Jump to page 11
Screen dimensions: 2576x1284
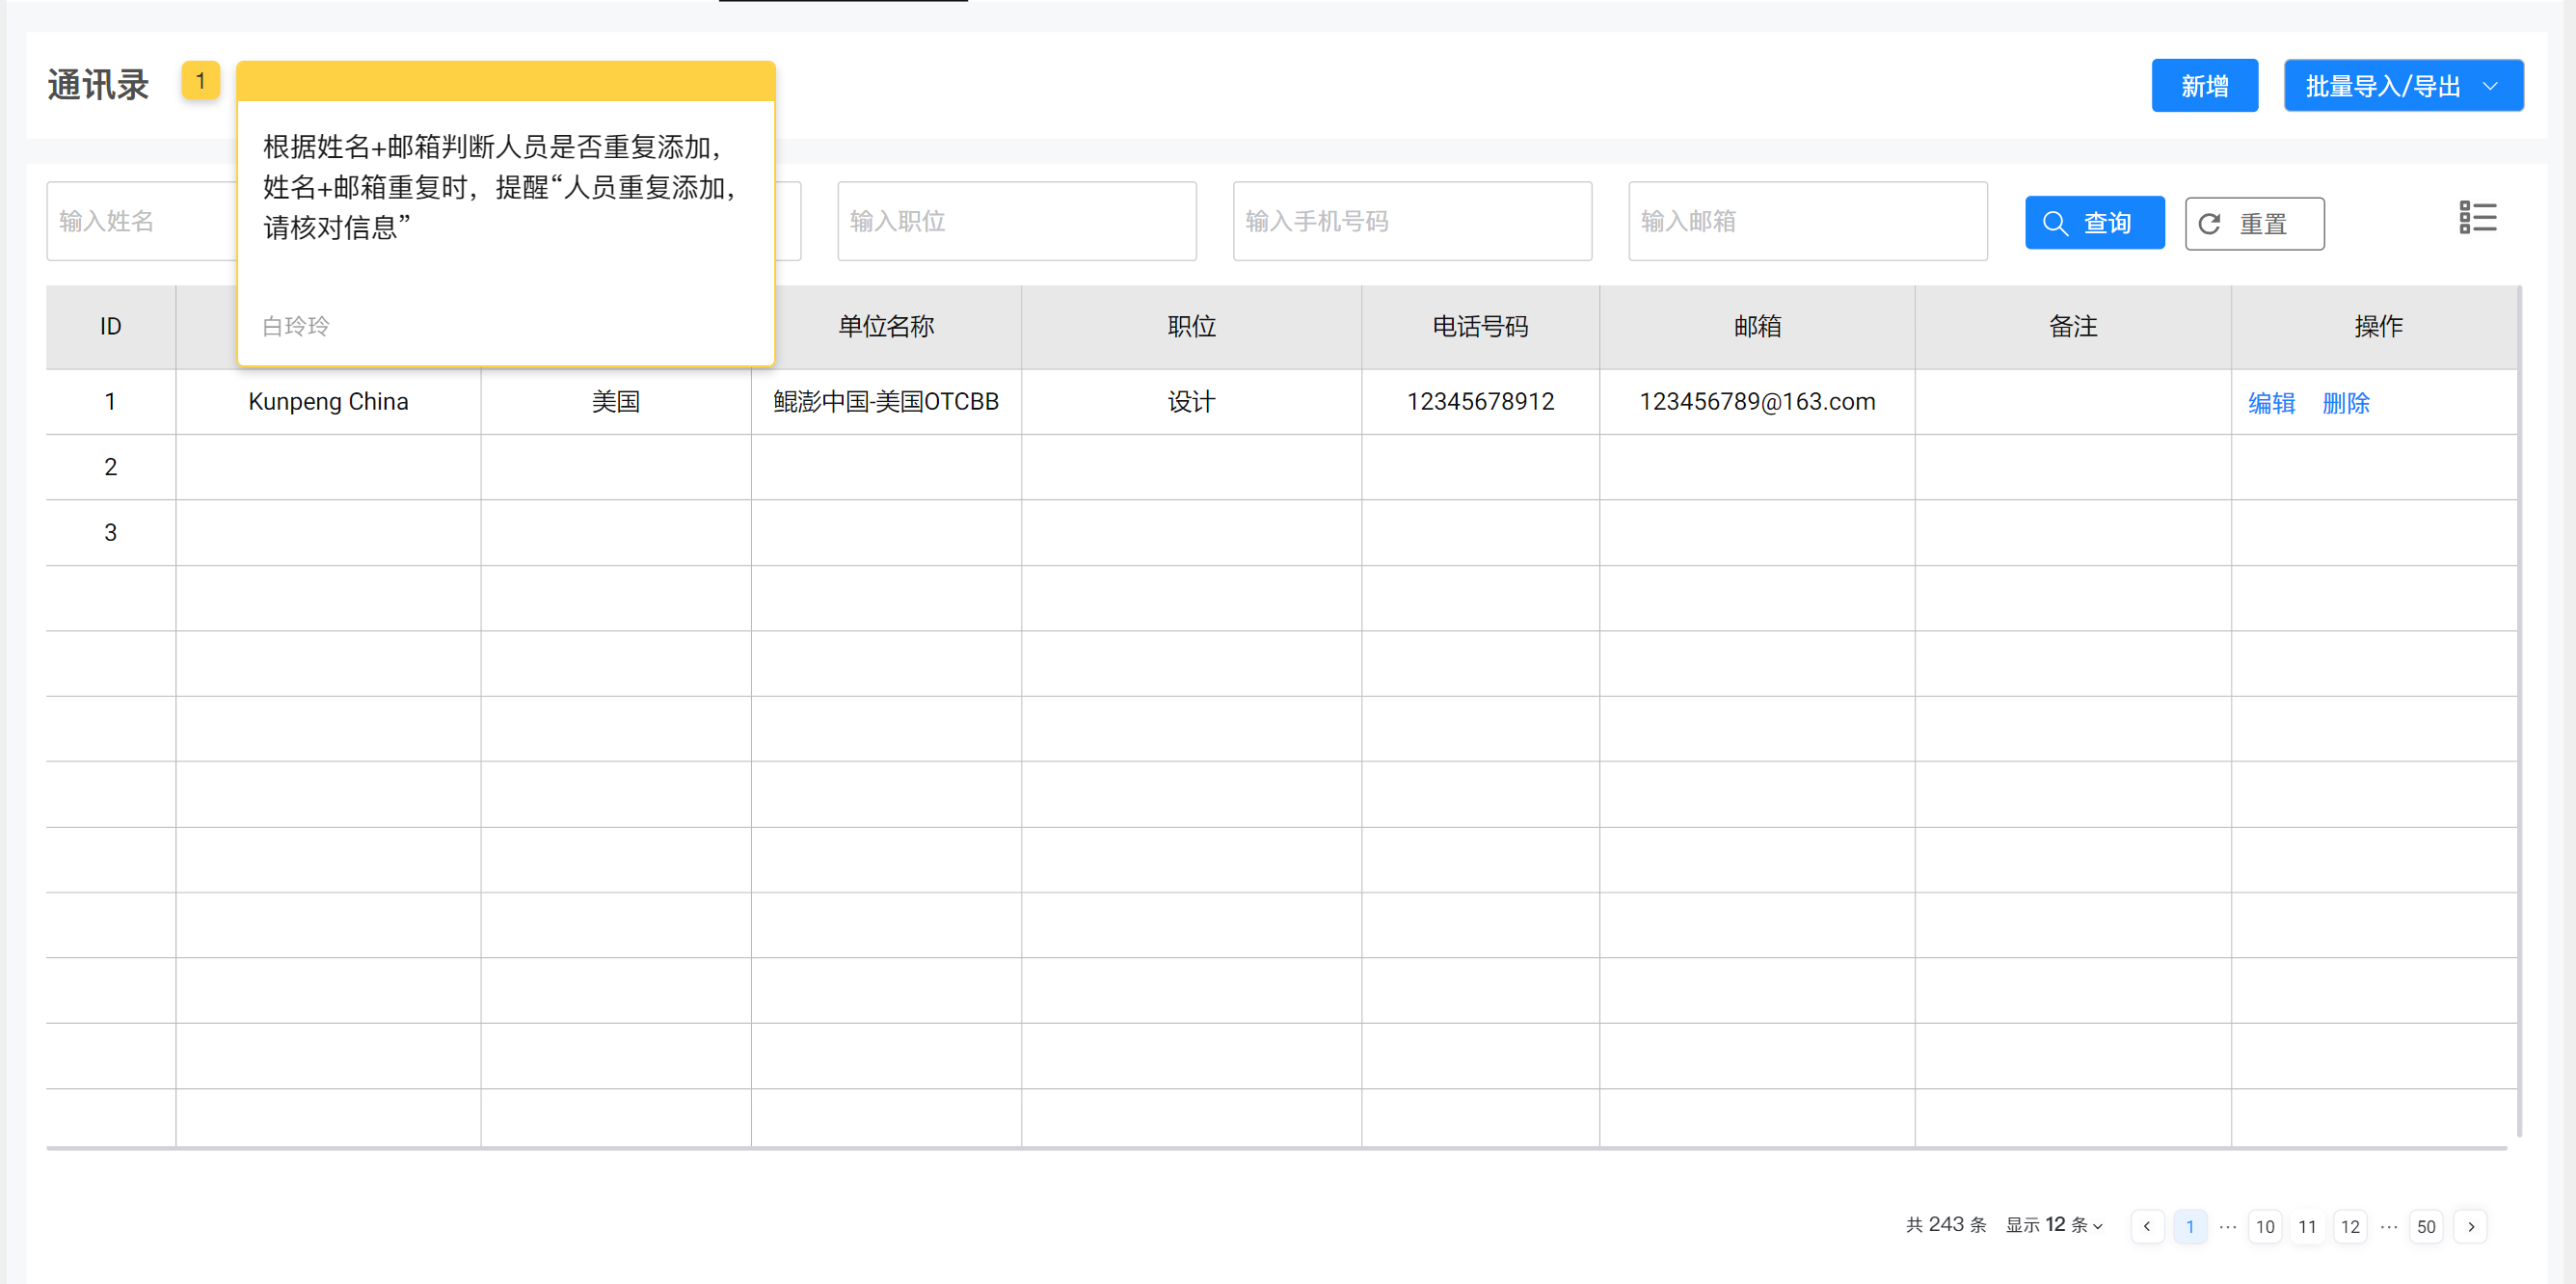click(2307, 1226)
